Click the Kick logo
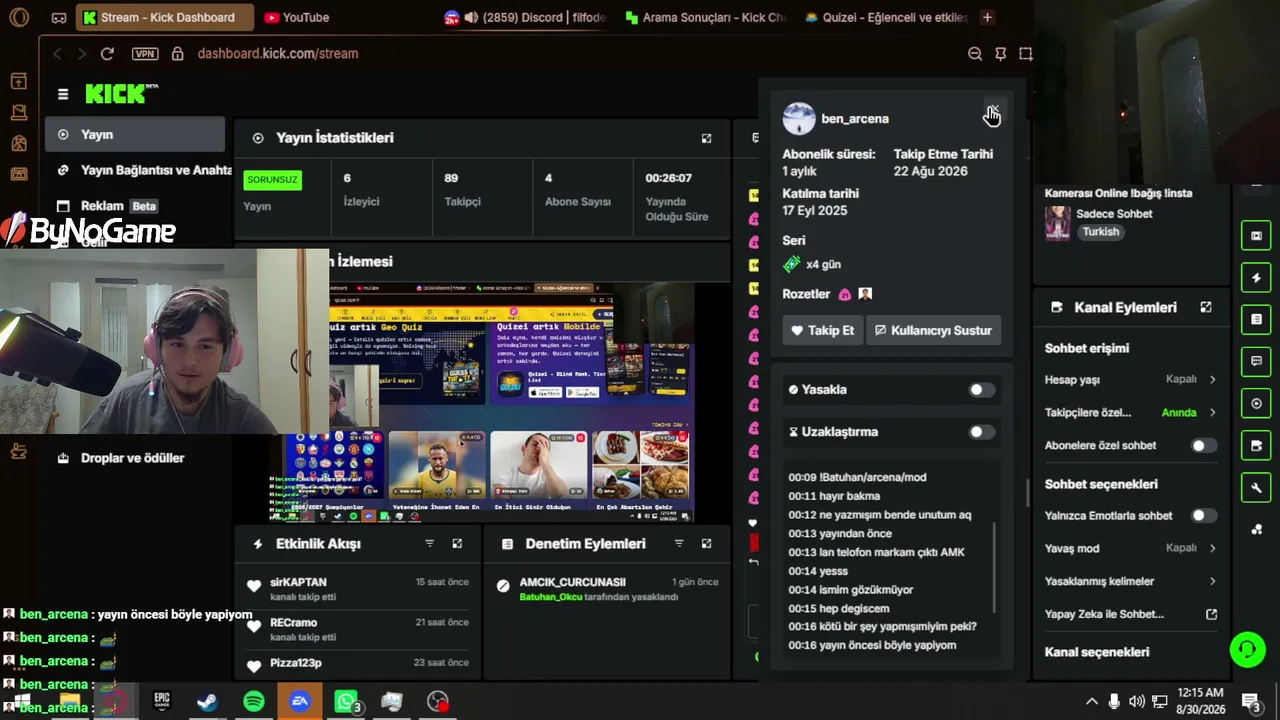Viewport: 1280px width, 720px height. tap(121, 93)
